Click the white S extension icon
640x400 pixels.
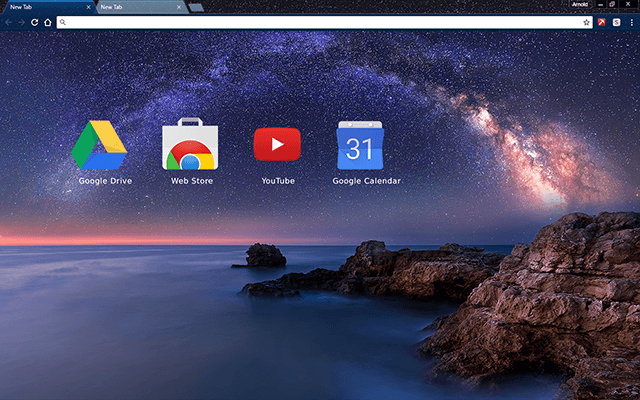[616, 22]
